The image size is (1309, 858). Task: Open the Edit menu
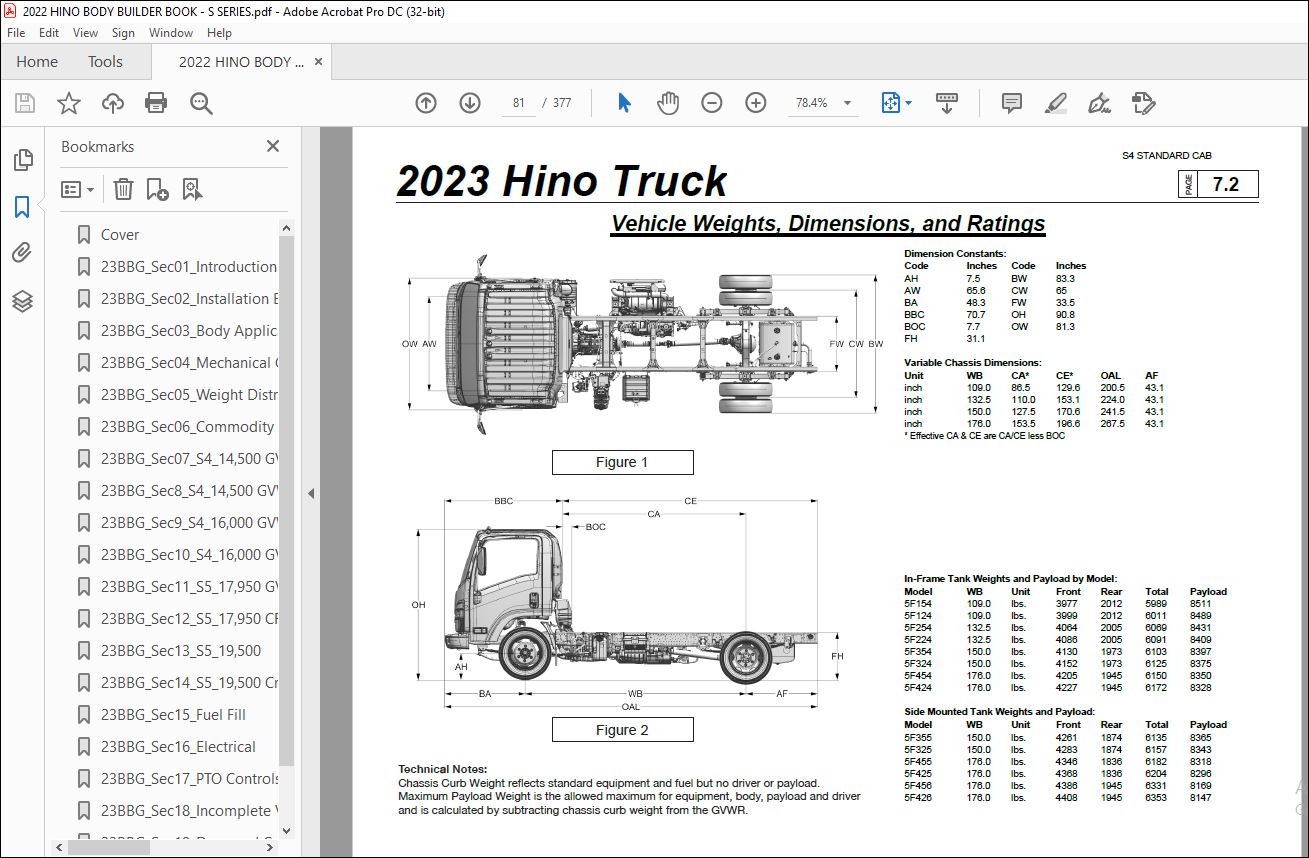(x=49, y=33)
